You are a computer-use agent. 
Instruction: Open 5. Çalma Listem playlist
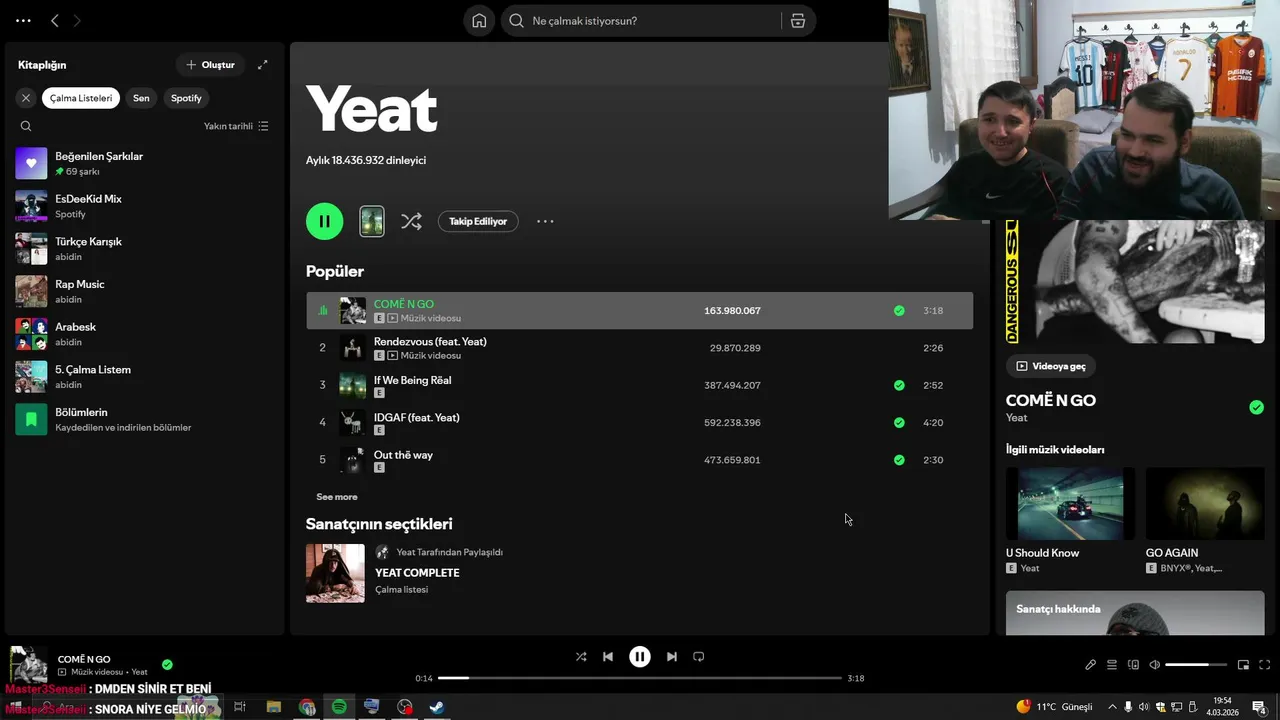pos(144,377)
